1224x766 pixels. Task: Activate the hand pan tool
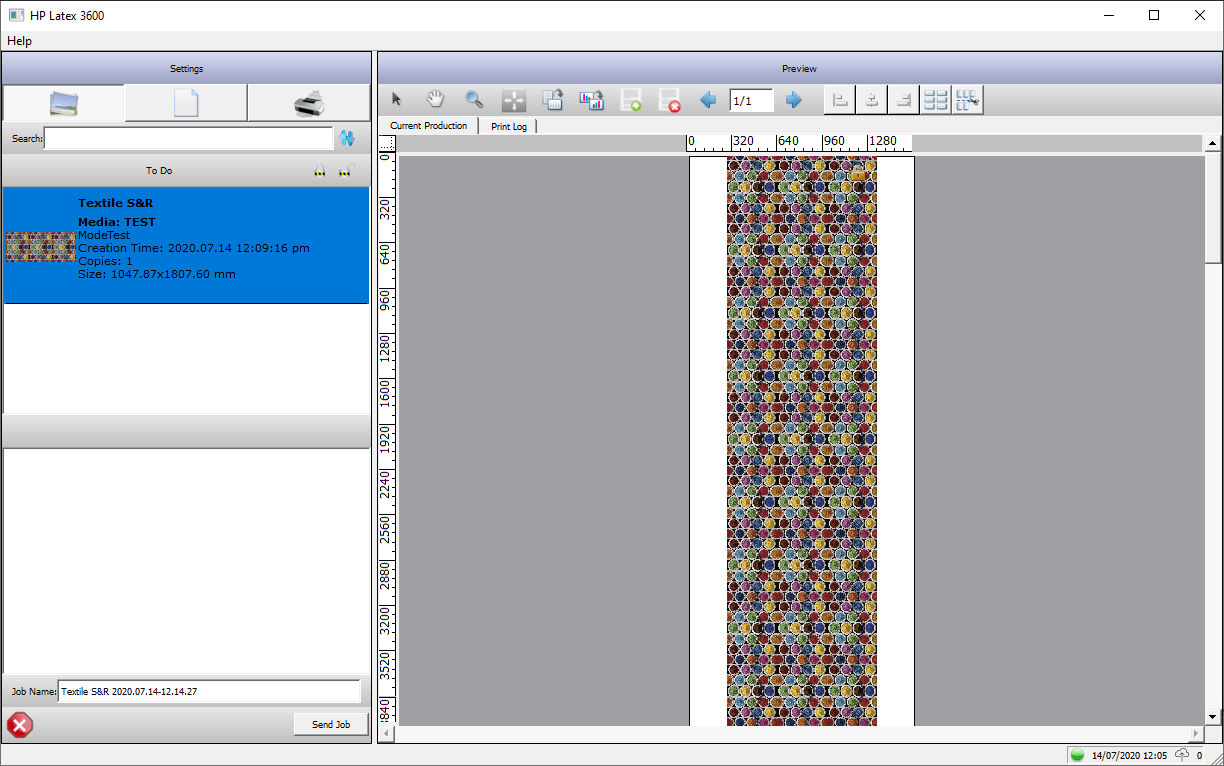[x=435, y=100]
